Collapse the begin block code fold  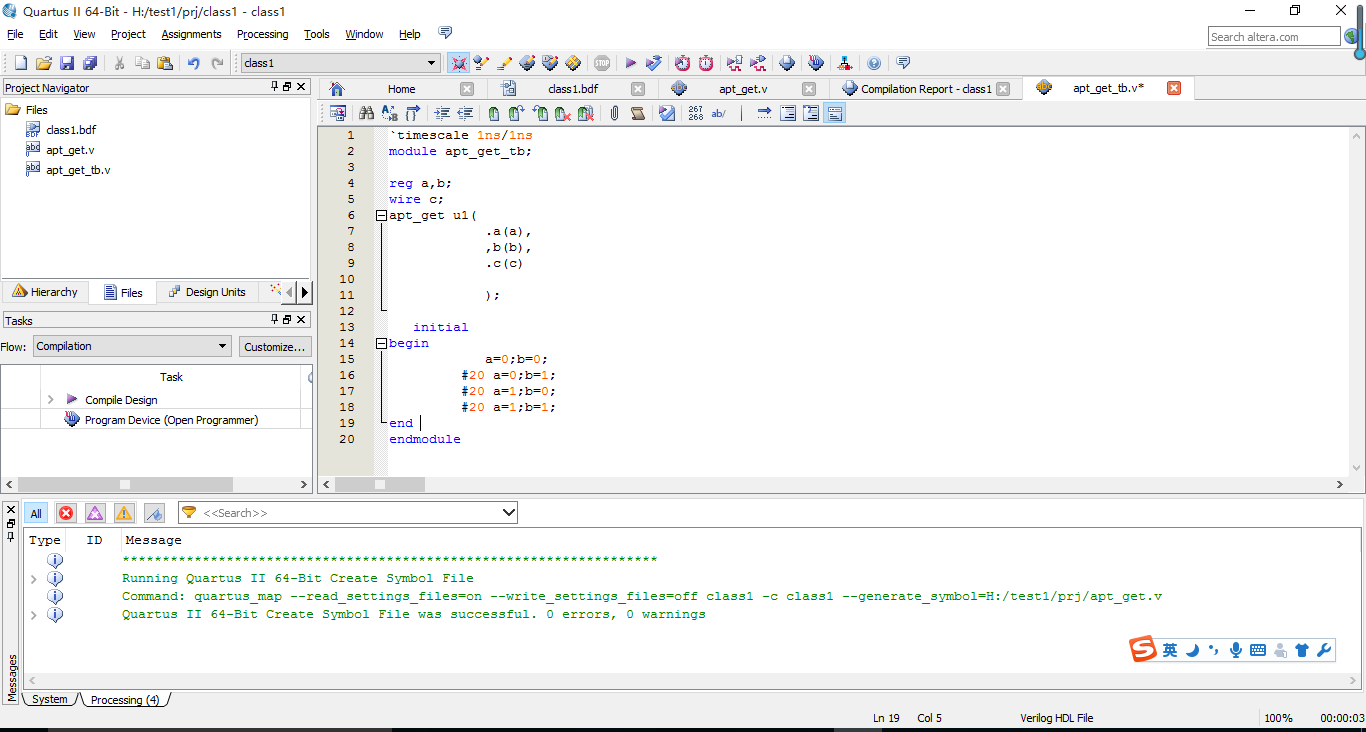pos(381,343)
